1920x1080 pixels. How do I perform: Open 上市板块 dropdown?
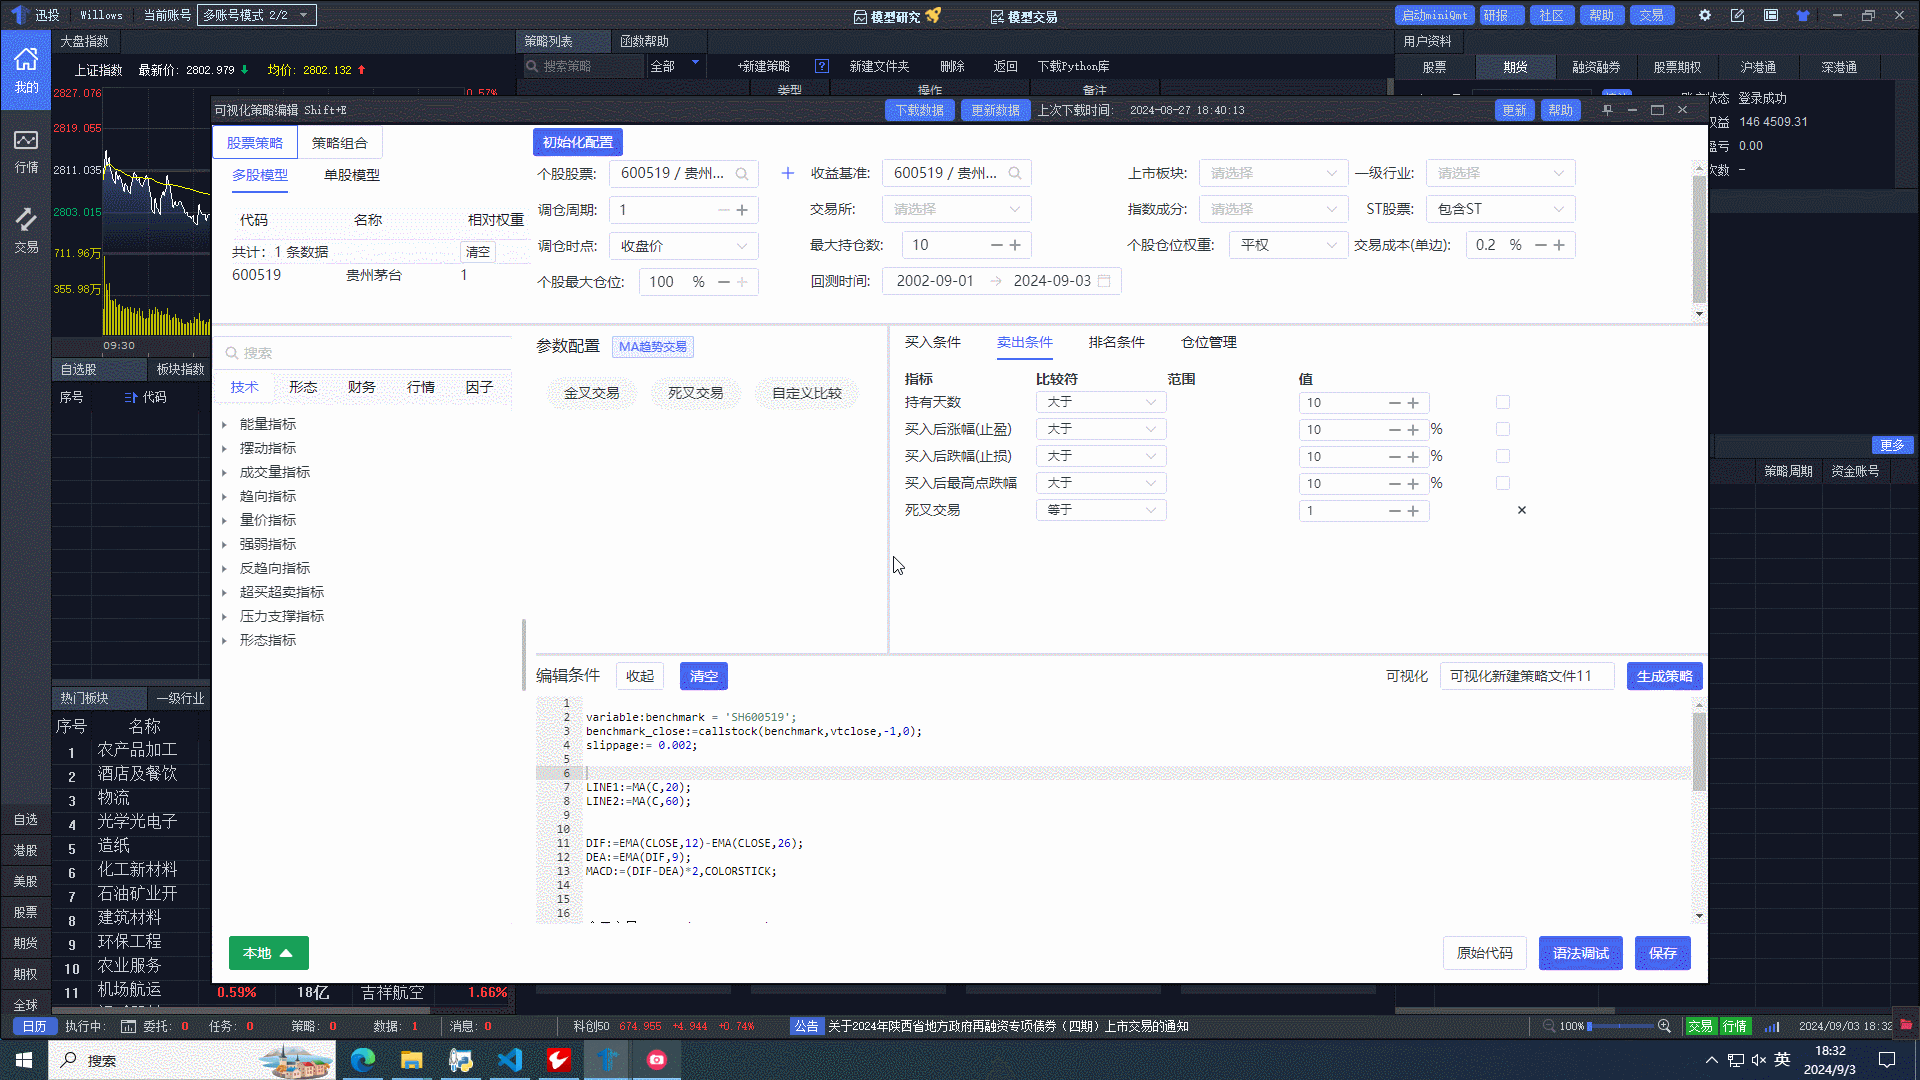[1274, 173]
